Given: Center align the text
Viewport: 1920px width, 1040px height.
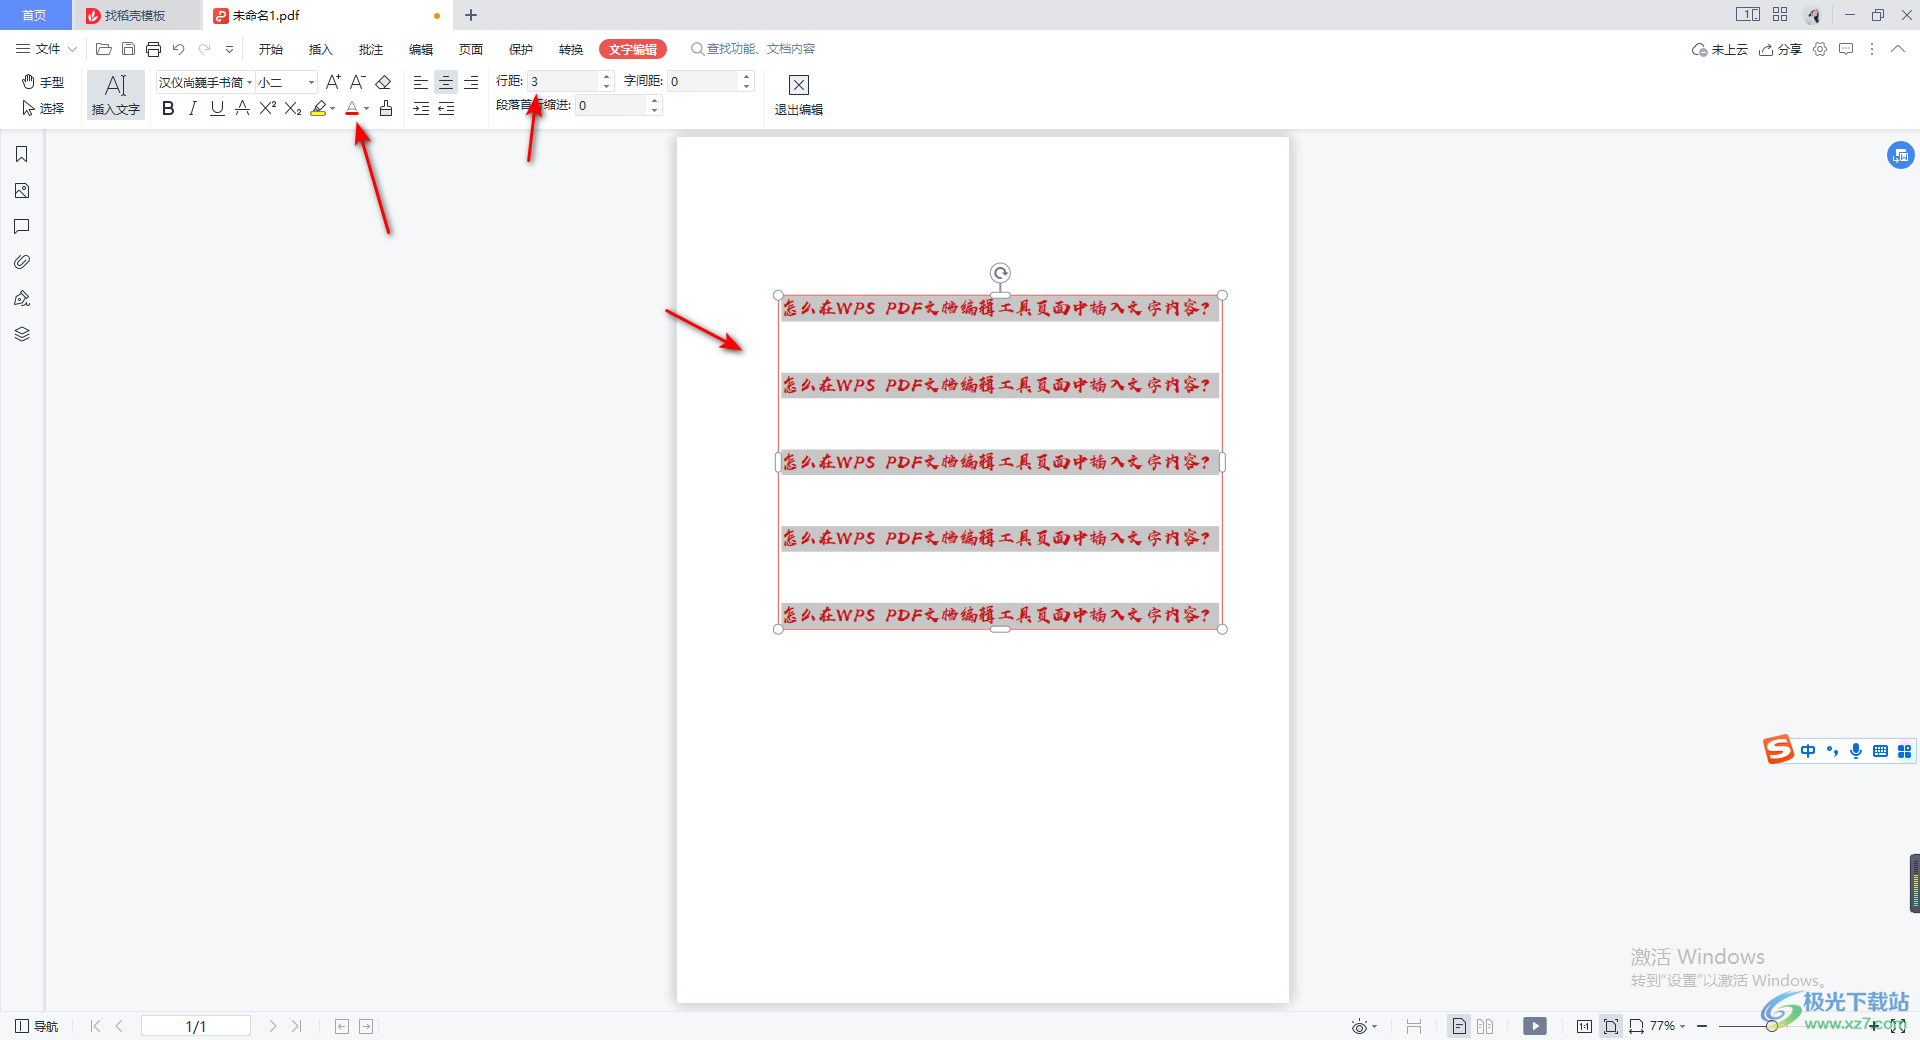Looking at the screenshot, I should (x=446, y=82).
